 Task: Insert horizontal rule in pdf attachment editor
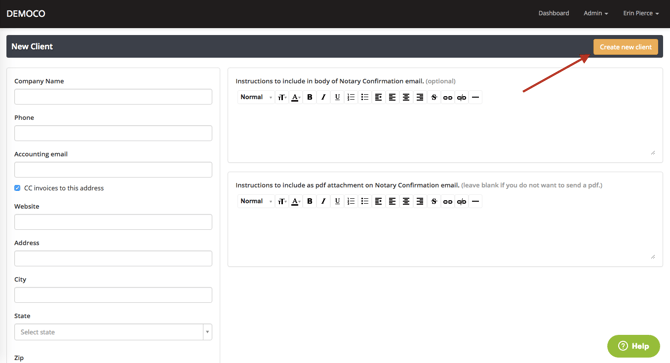475,201
